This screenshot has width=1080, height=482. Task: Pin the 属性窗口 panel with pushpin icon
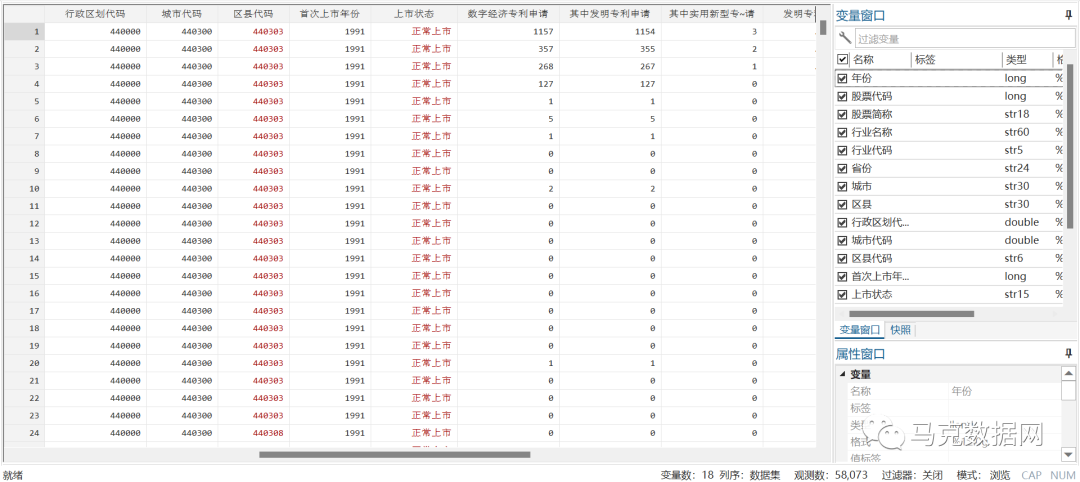click(1068, 353)
